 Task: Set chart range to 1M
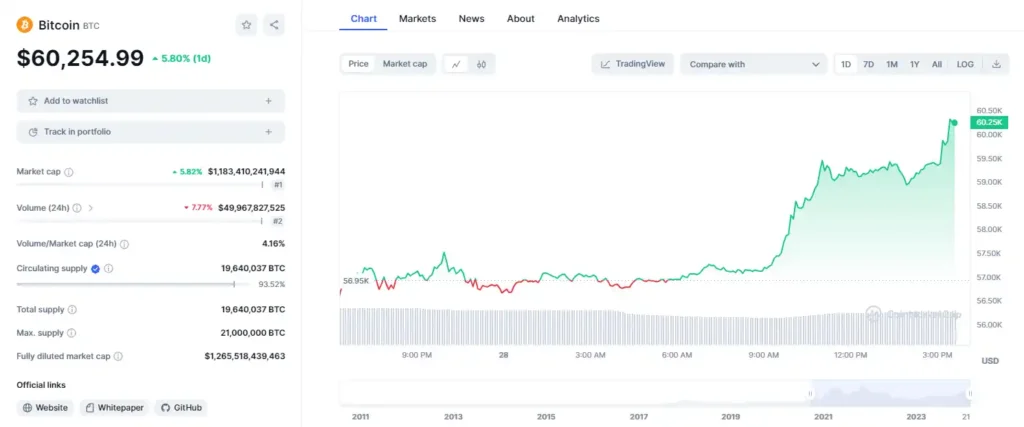click(x=891, y=64)
